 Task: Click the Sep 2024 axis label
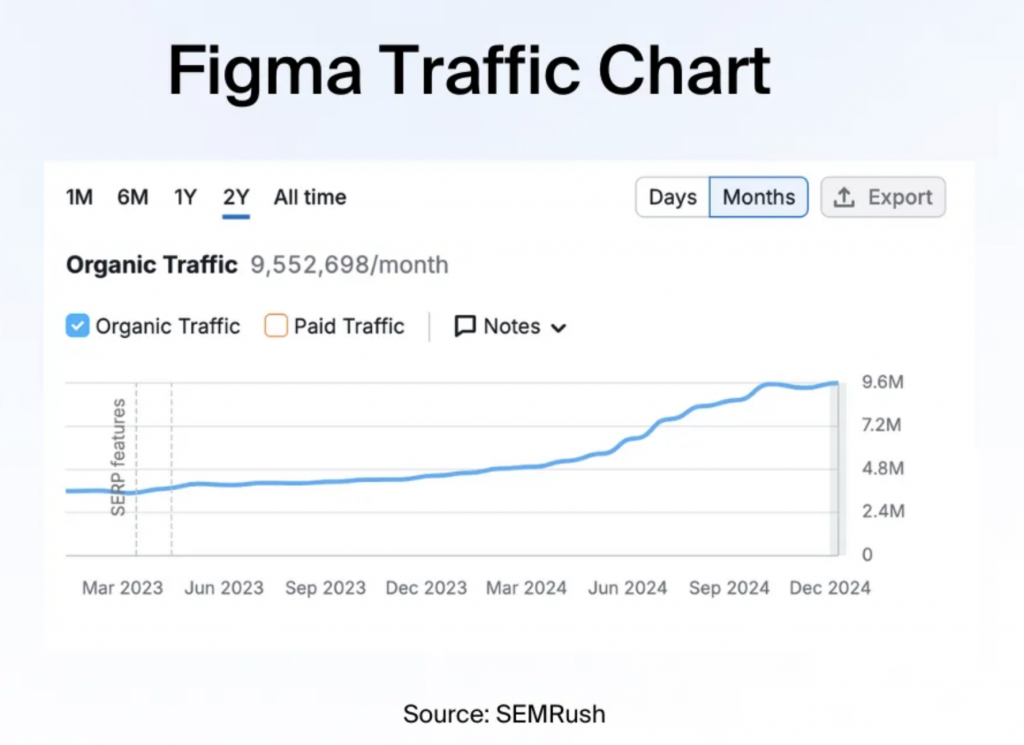[x=729, y=588]
